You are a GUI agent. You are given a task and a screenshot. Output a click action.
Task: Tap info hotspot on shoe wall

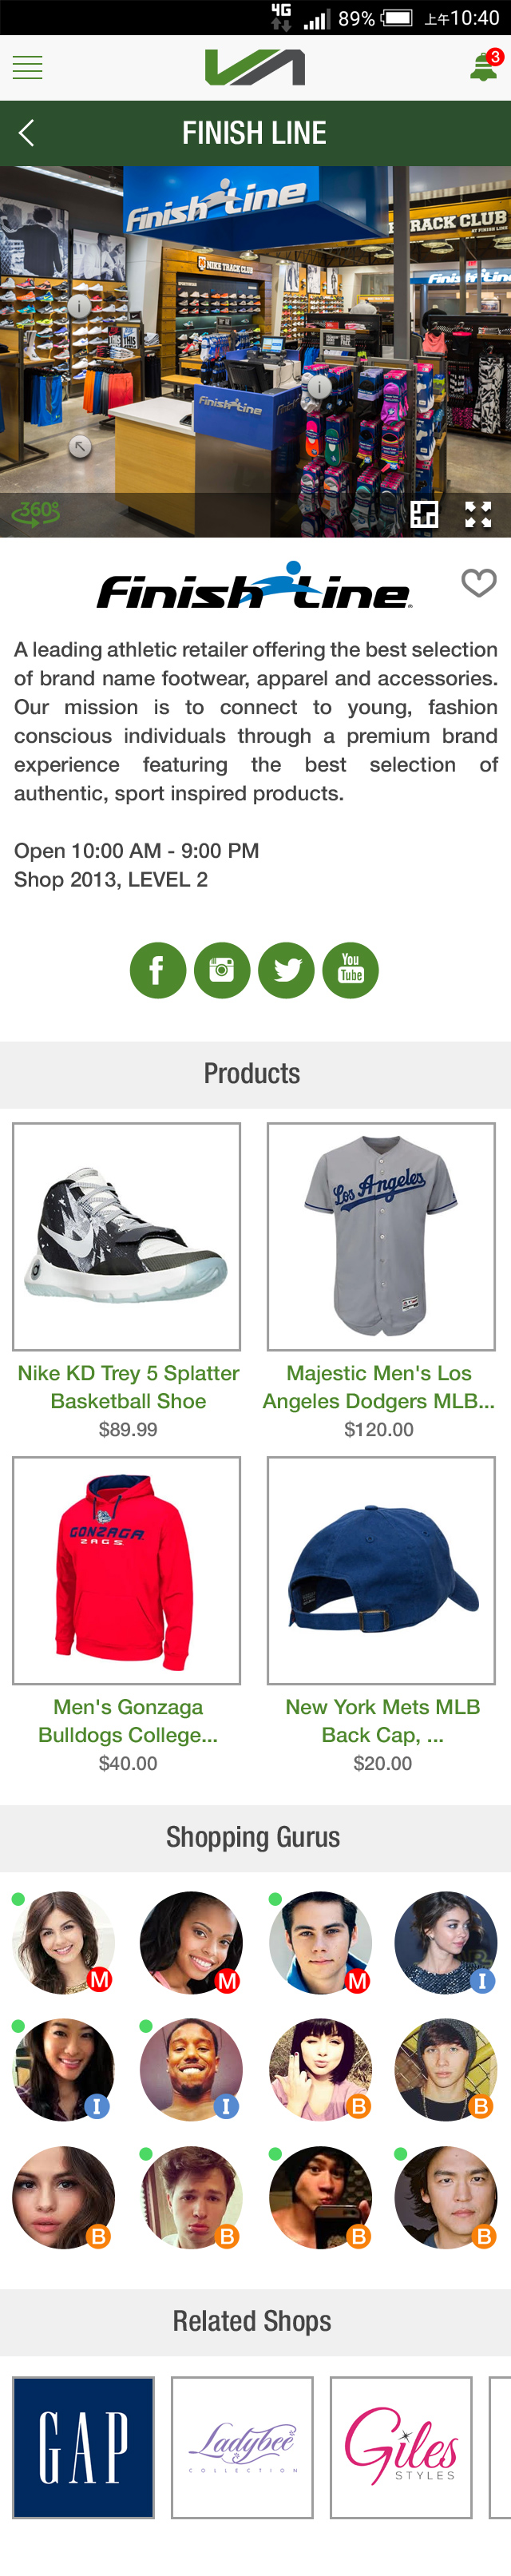79,307
